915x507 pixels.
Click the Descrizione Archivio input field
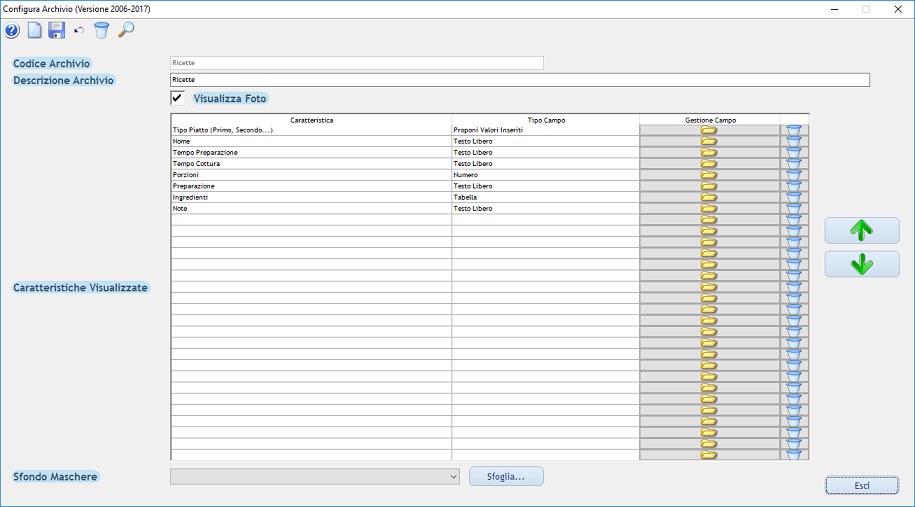(520, 80)
